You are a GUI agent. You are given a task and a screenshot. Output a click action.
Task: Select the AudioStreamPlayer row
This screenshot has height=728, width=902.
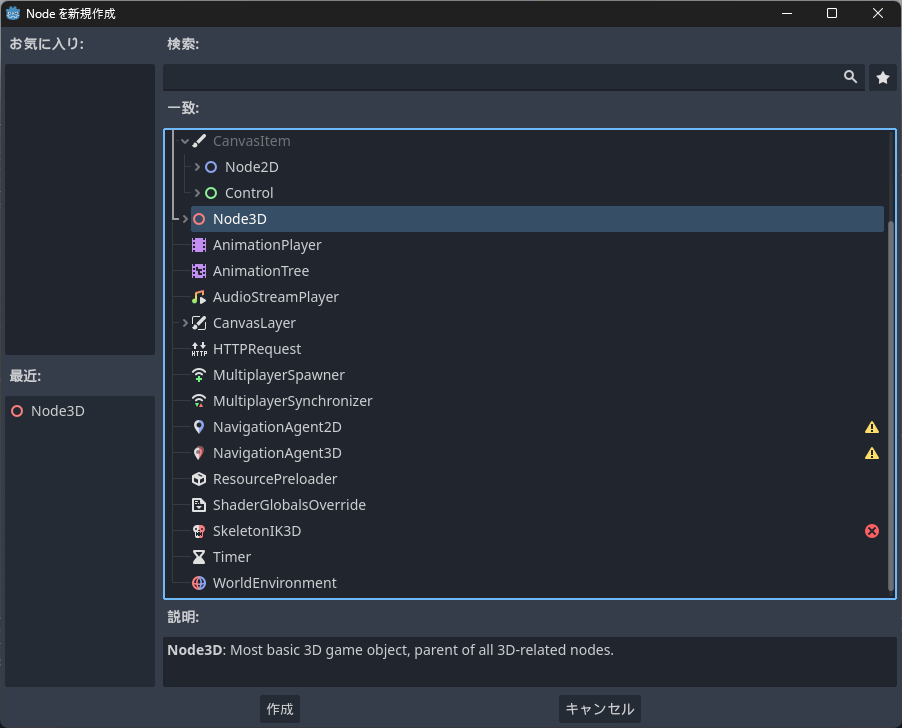pos(537,297)
